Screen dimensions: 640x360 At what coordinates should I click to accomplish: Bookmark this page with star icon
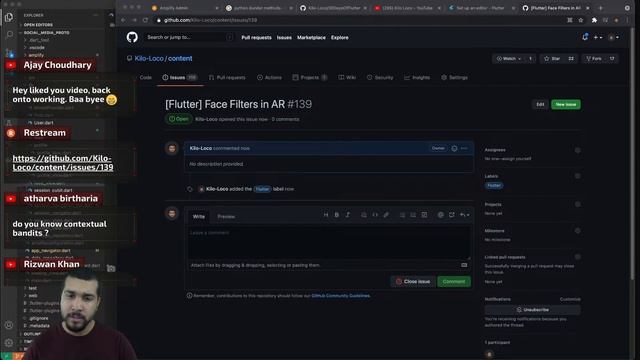pyautogui.click(x=581, y=20)
